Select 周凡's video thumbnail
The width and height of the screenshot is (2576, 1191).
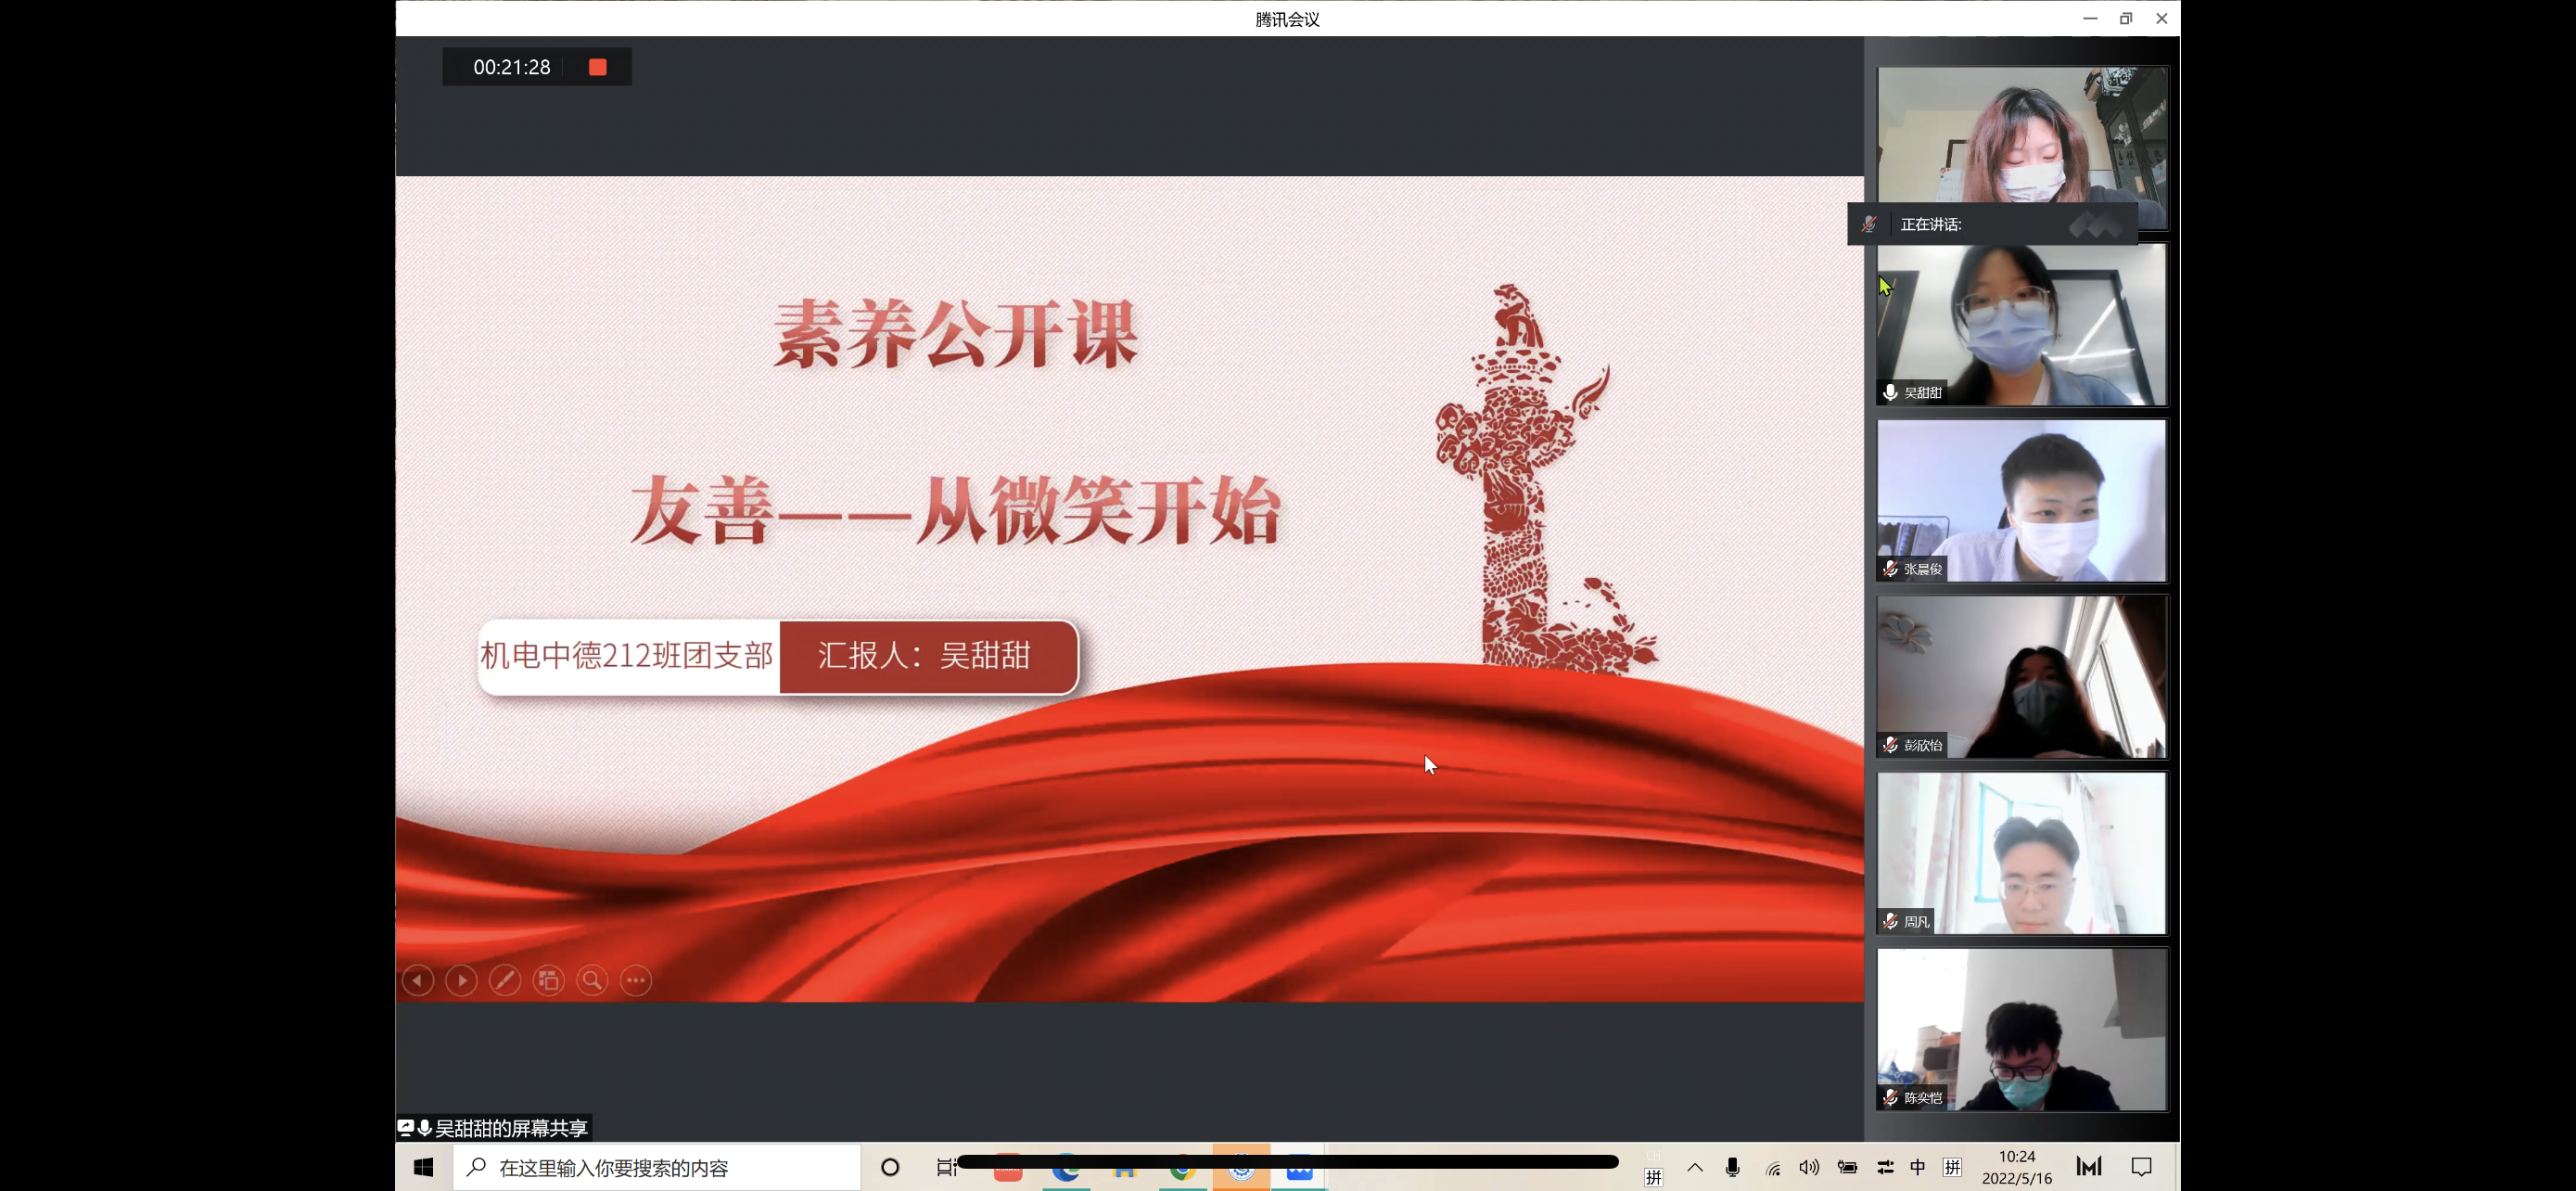pos(2022,853)
